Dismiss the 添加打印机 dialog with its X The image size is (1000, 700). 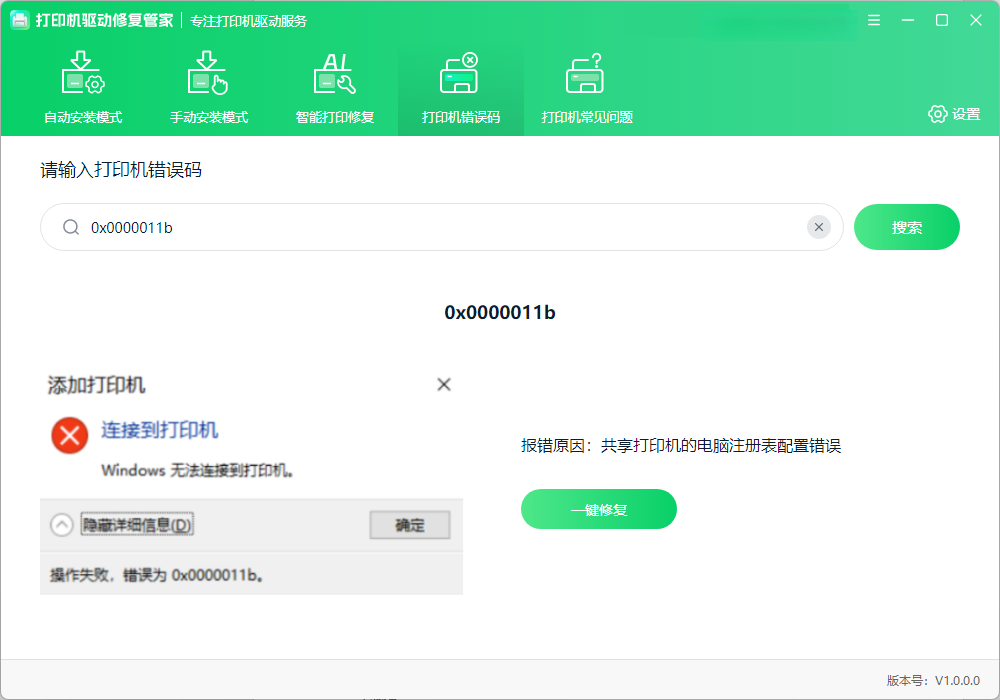coord(443,384)
